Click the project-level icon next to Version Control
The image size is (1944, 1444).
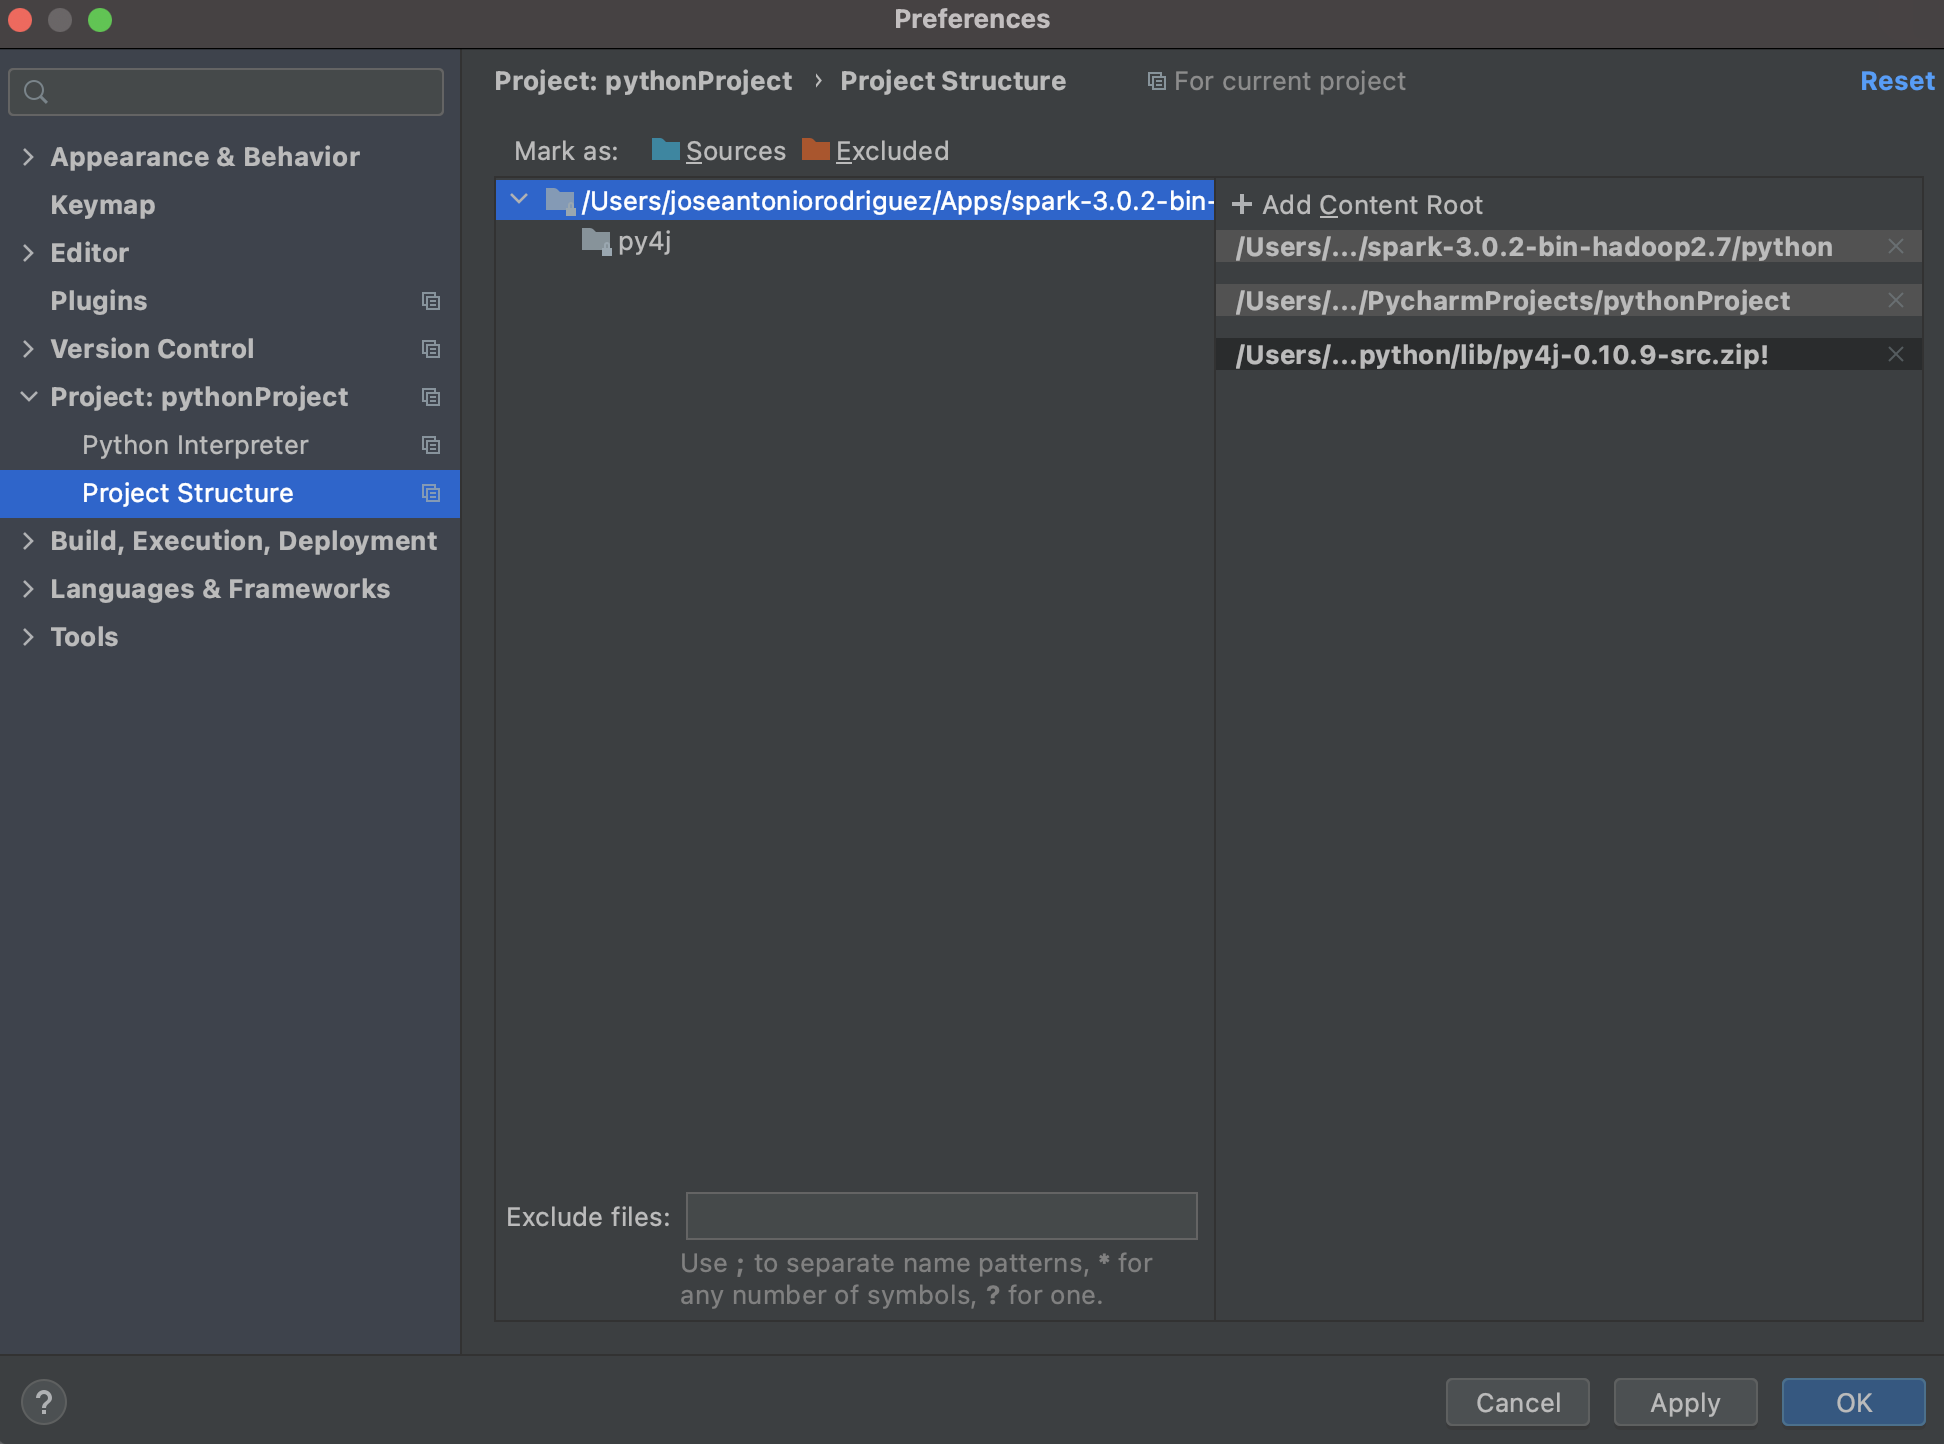(431, 349)
